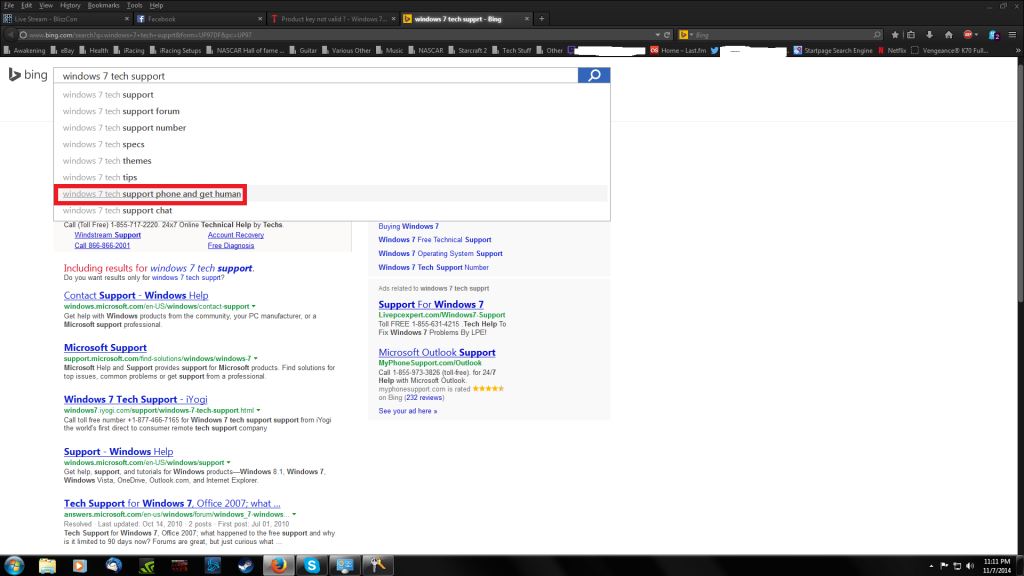Expand arrow next to windows.microsoft.com contact-support URL
The height and width of the screenshot is (576, 1024).
253,306
